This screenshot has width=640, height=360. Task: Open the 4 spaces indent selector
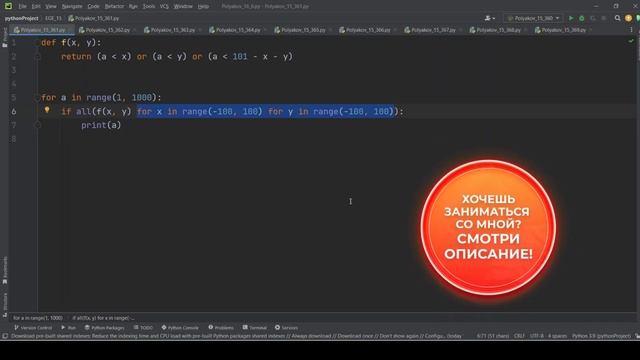(557, 336)
